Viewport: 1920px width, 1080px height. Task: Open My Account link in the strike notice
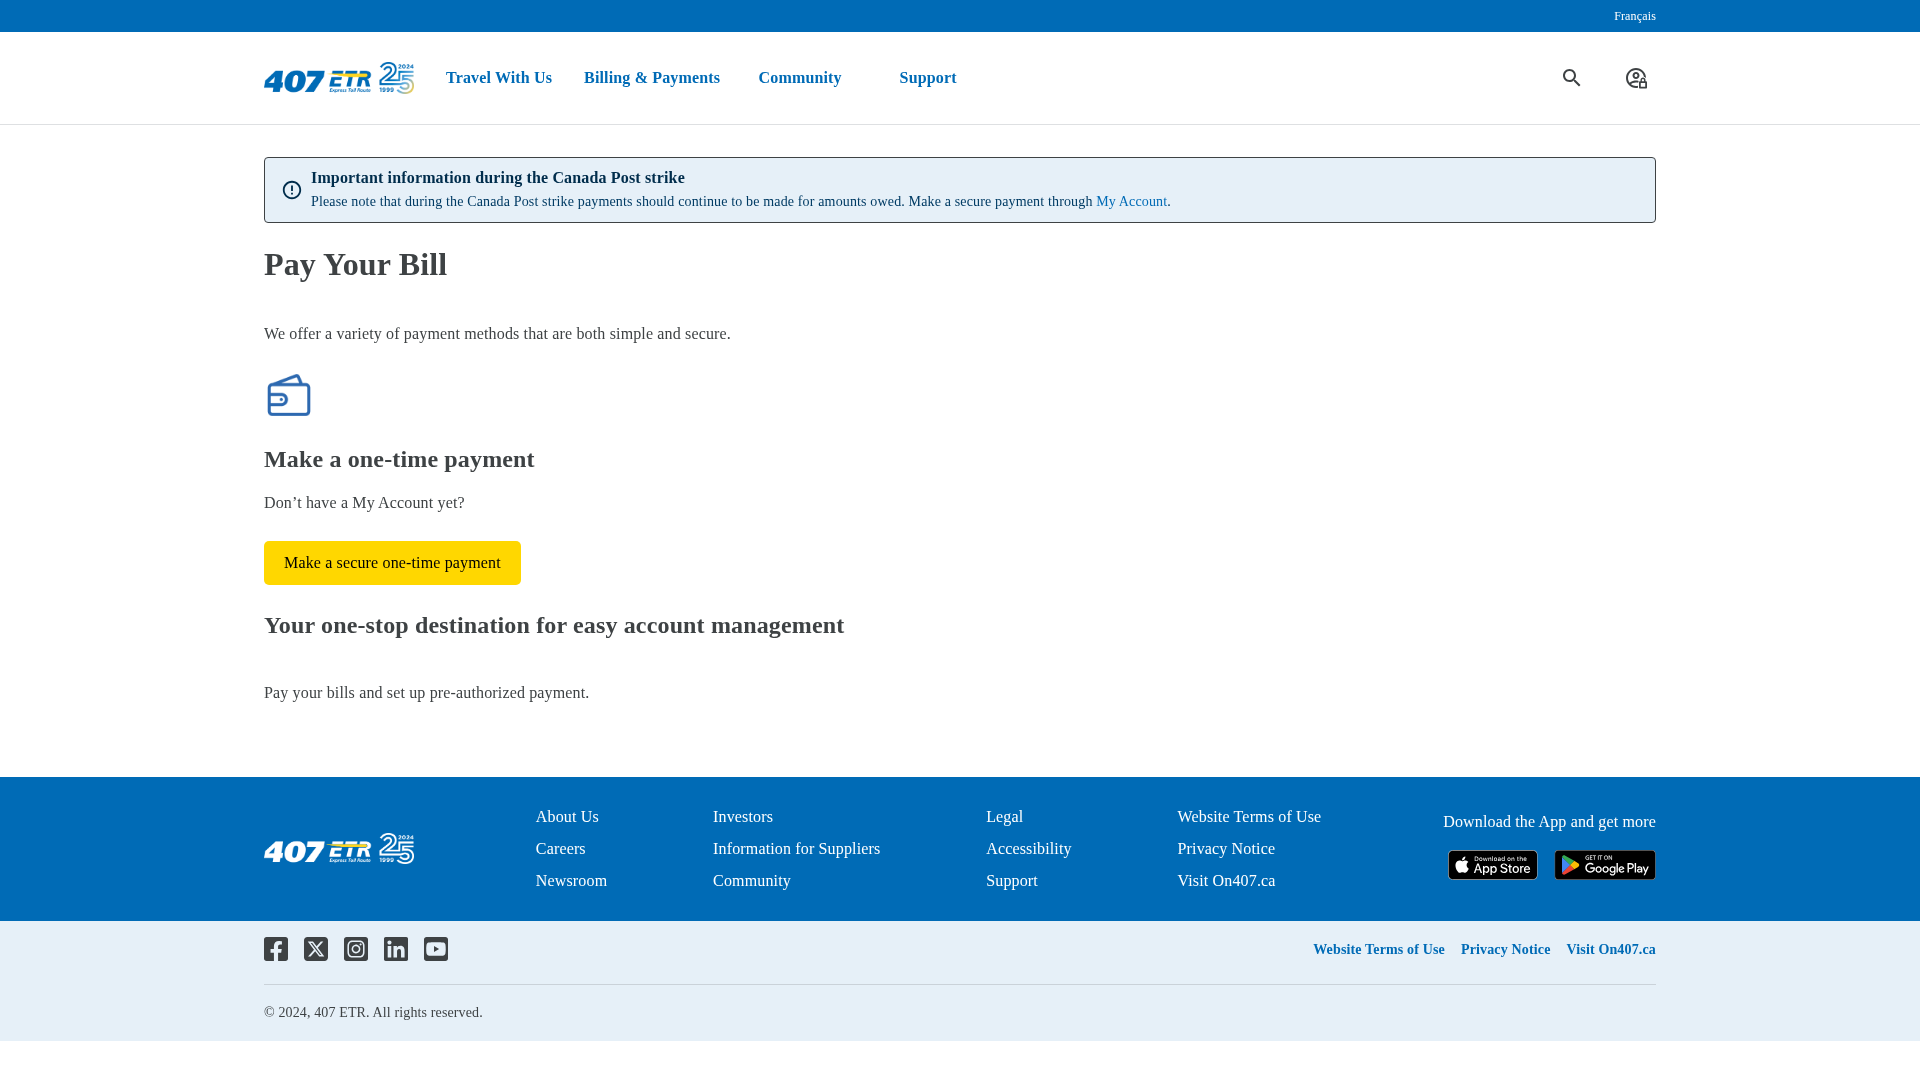(1131, 201)
